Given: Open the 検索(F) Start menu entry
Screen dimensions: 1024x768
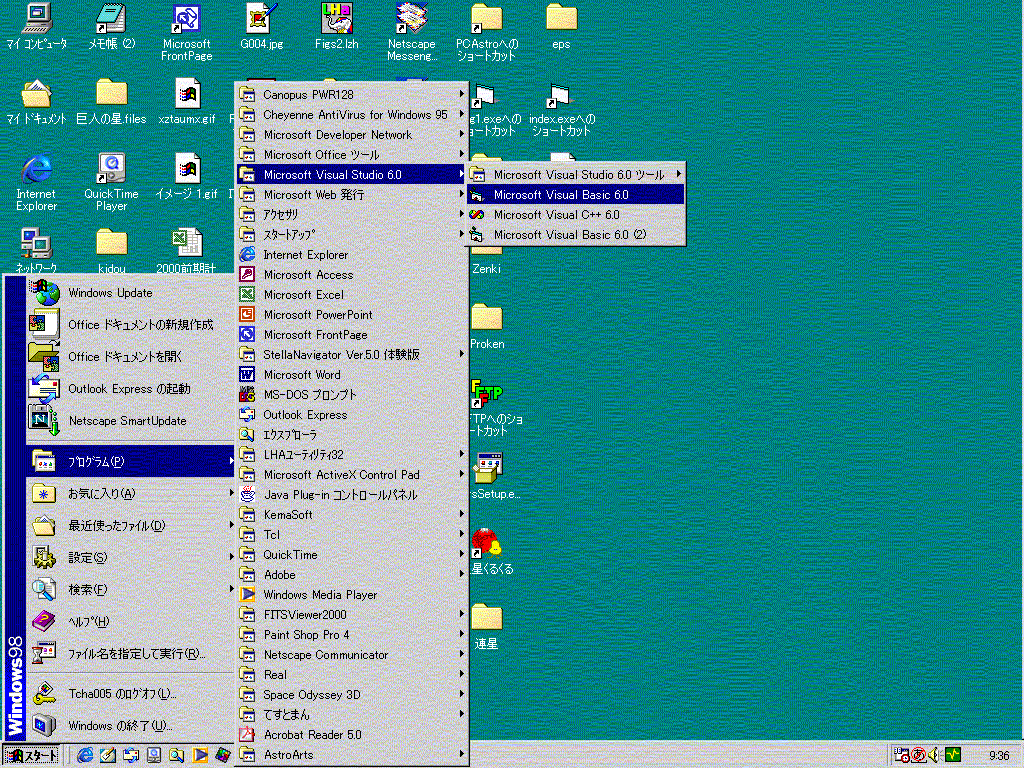Looking at the screenshot, I should (130, 590).
